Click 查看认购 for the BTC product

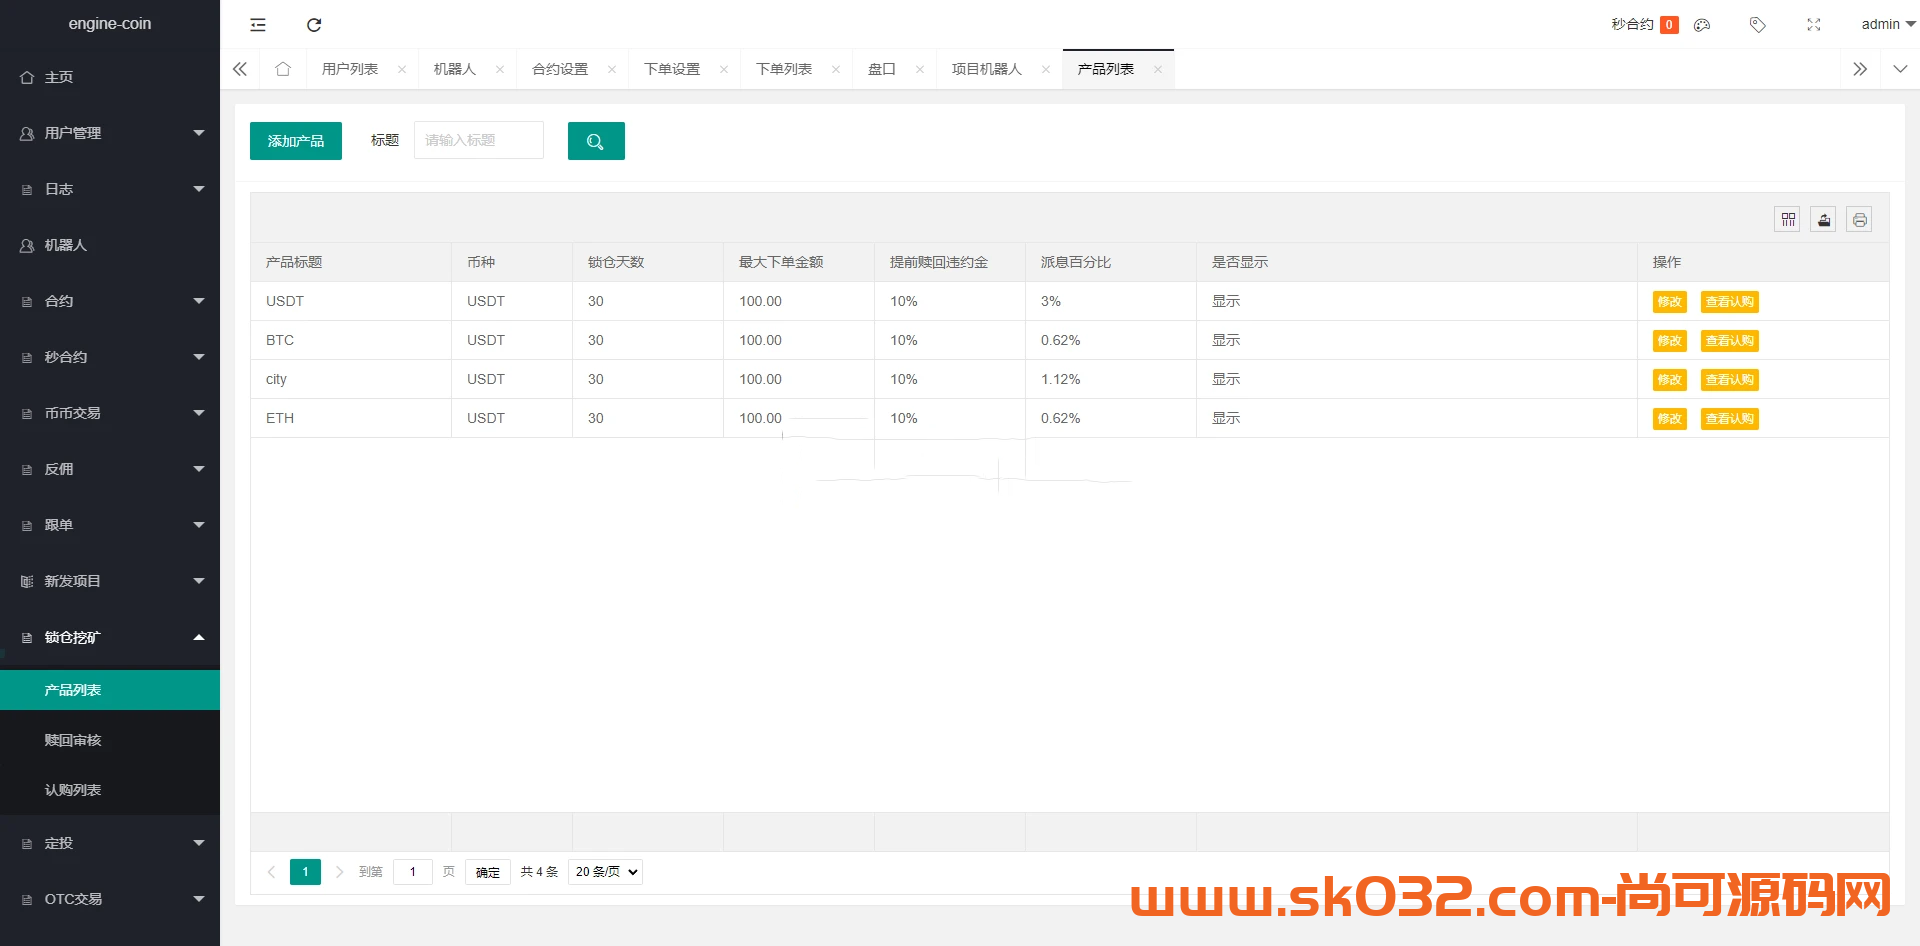(1730, 341)
